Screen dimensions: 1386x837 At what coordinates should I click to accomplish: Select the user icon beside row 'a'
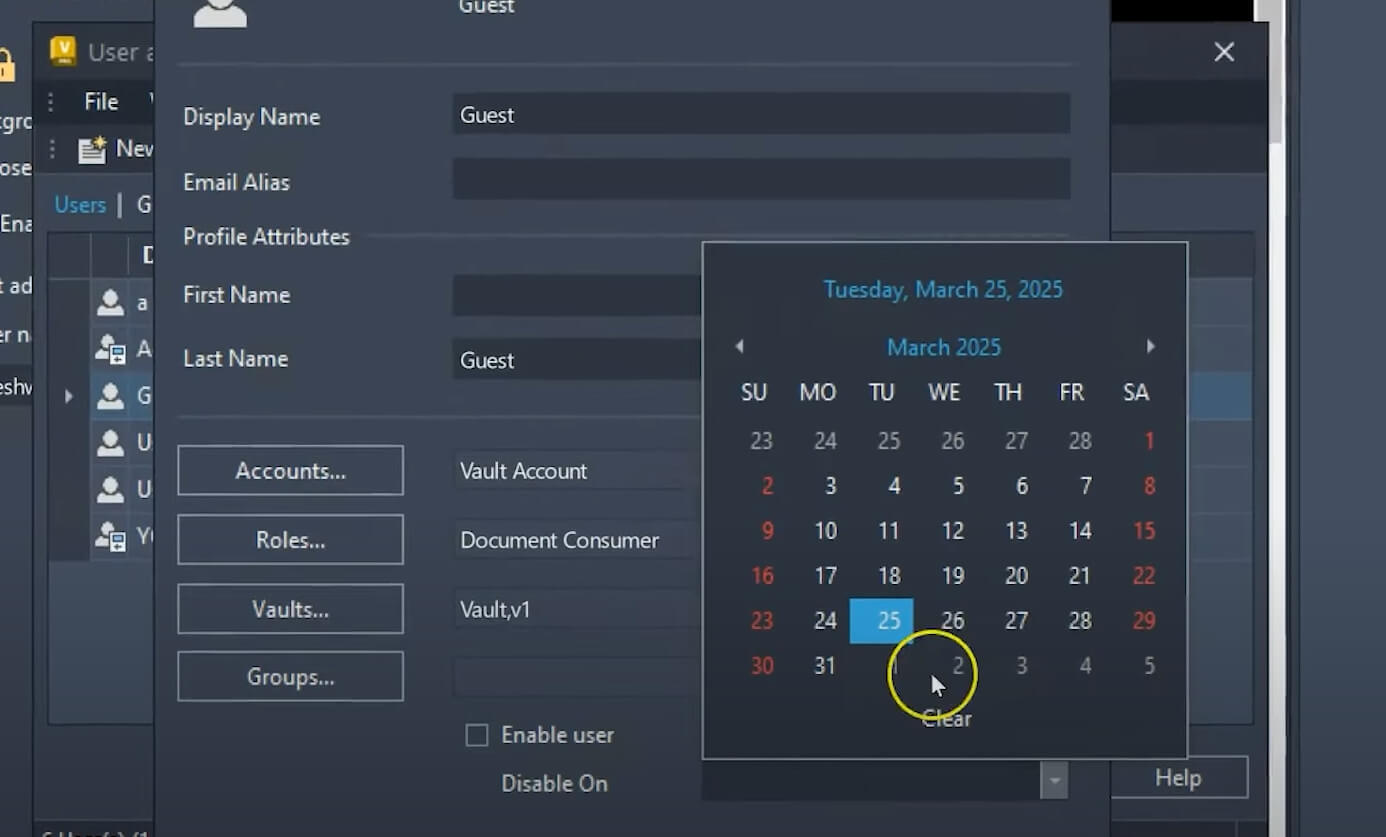(x=110, y=302)
